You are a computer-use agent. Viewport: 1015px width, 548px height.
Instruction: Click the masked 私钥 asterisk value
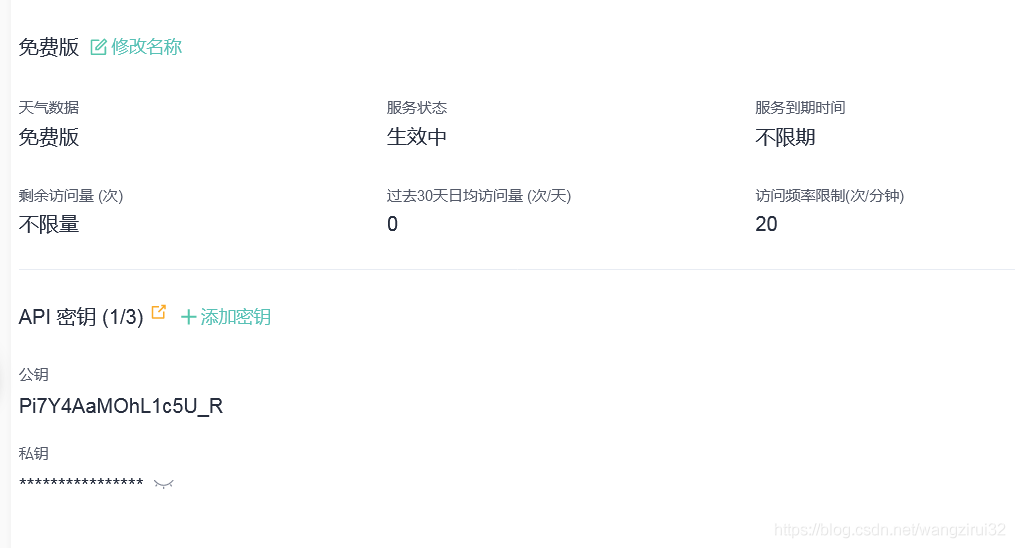pyautogui.click(x=81, y=483)
